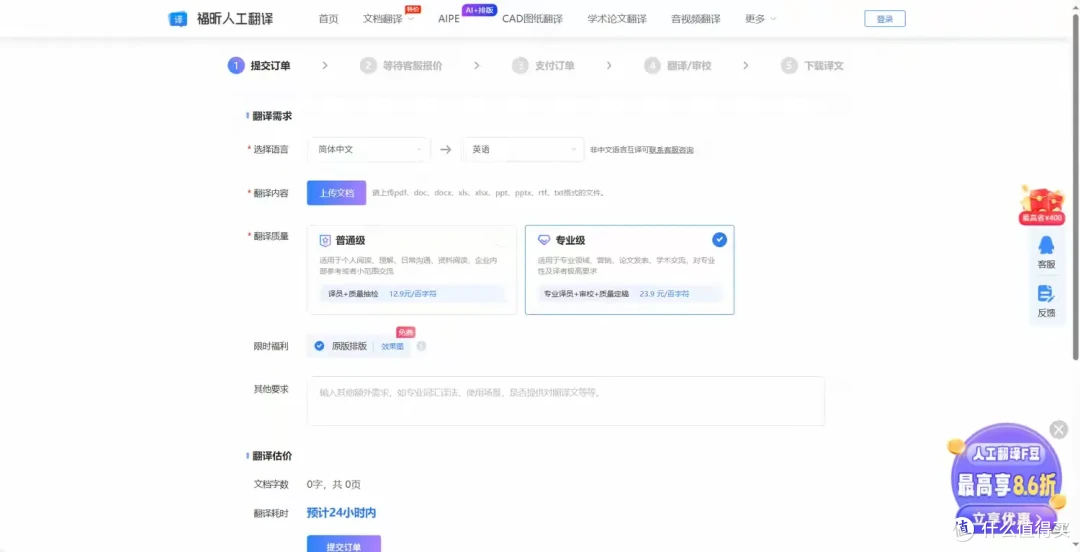This screenshot has height=552, width=1080.
Task: Expand the 更多 menu
Action: point(760,19)
